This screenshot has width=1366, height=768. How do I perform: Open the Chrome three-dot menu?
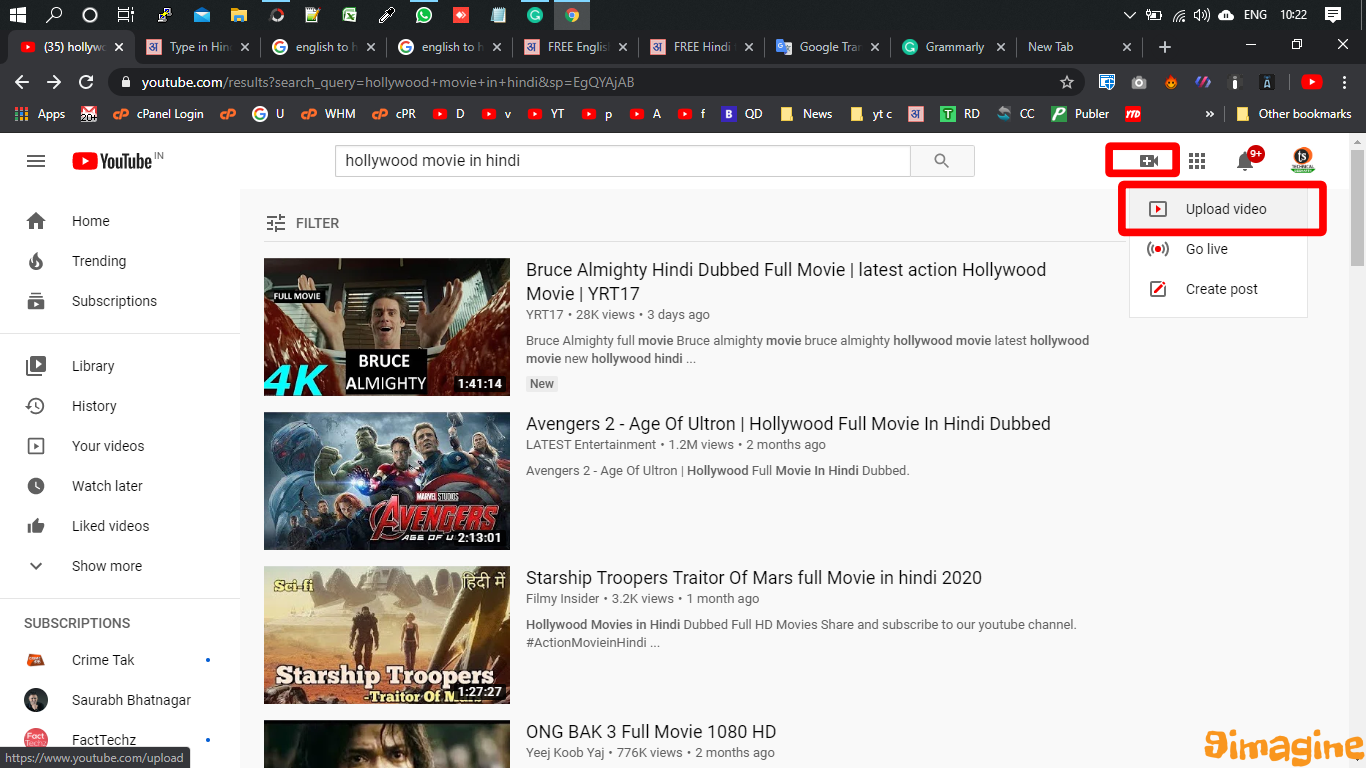pyautogui.click(x=1344, y=82)
